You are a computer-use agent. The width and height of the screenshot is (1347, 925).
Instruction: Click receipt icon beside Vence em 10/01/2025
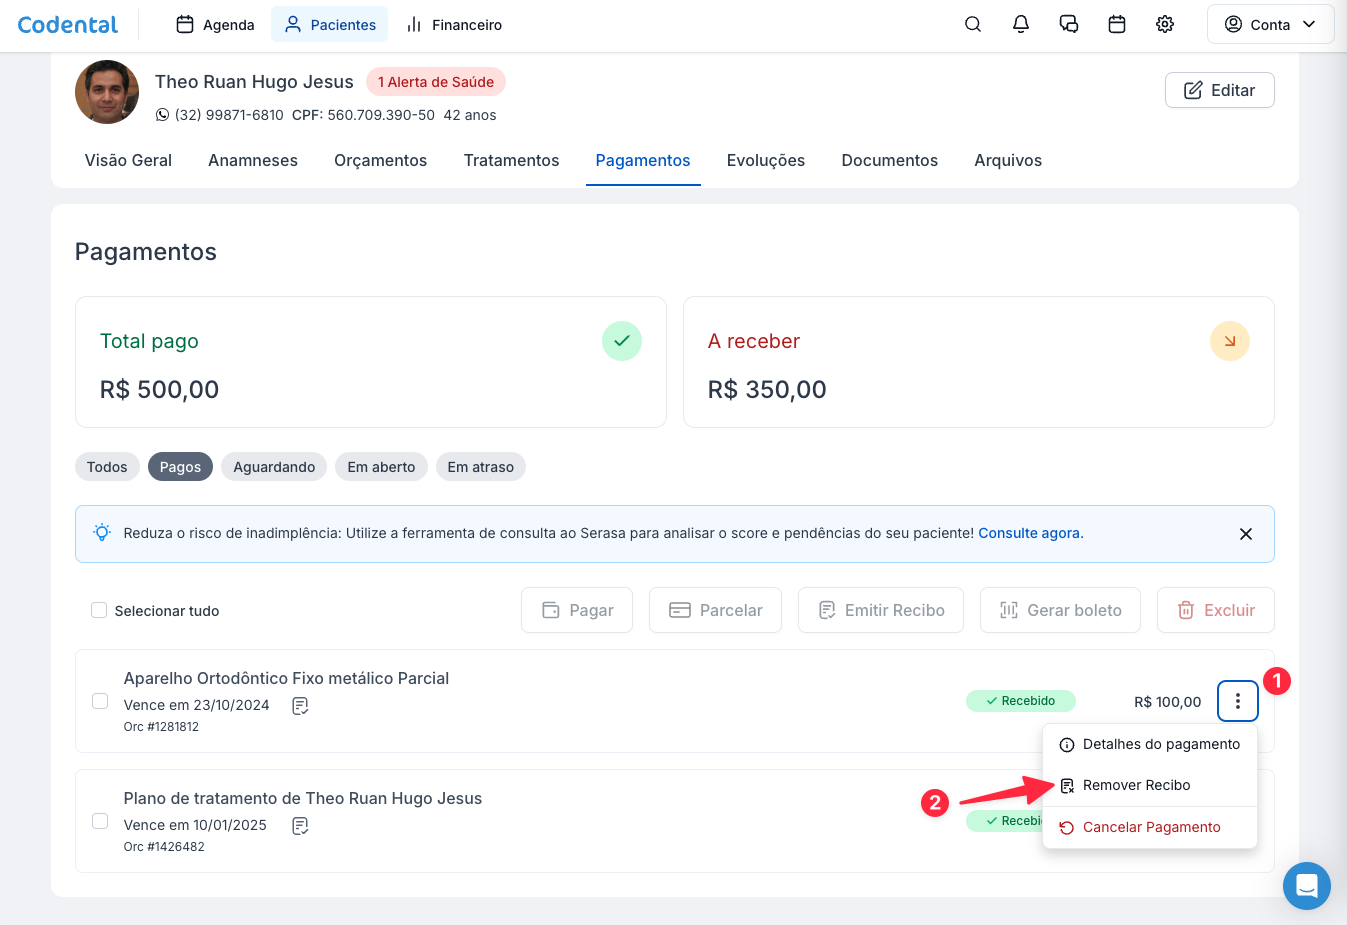(x=300, y=826)
